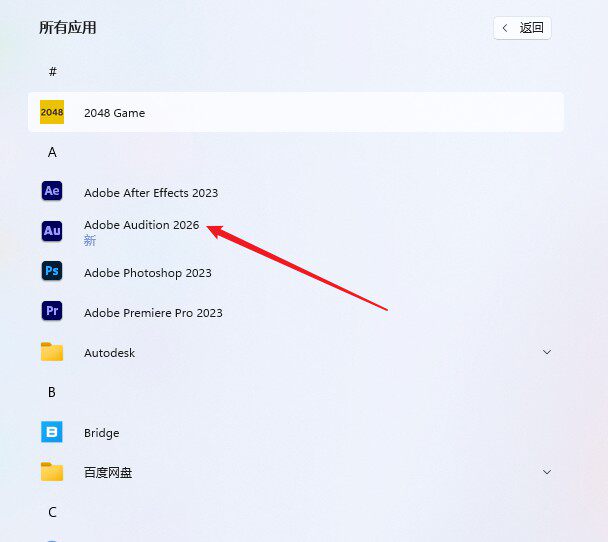Open Adobe Audition 2026 label

tap(142, 225)
